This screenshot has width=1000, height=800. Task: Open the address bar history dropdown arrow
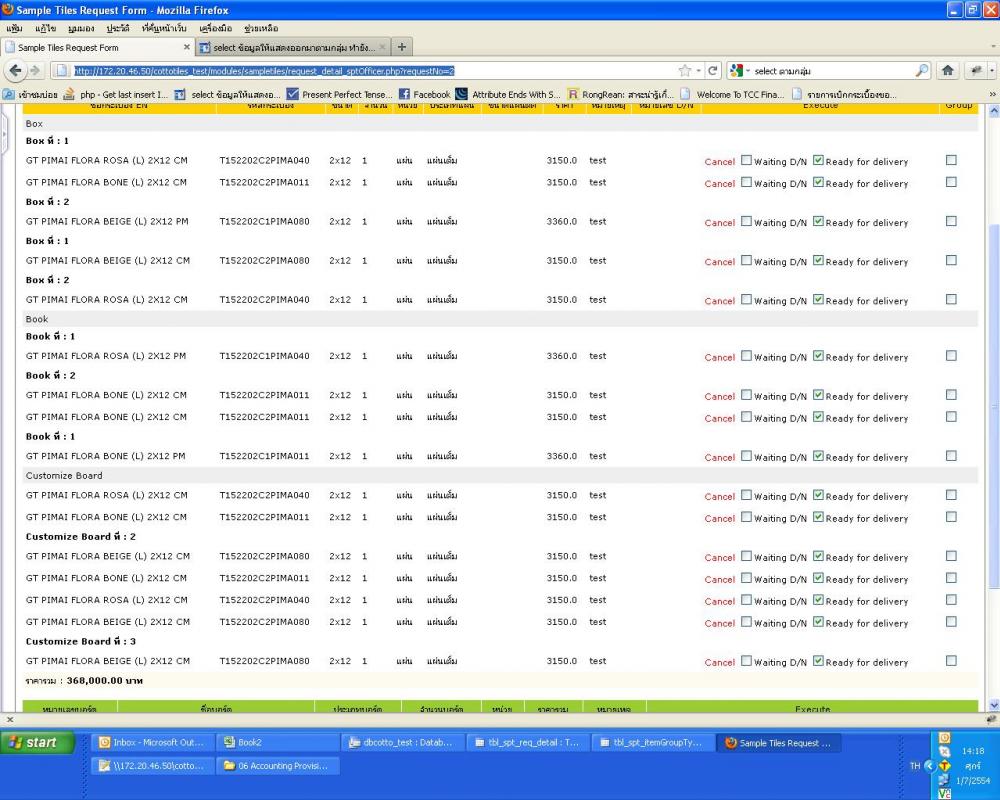[699, 71]
